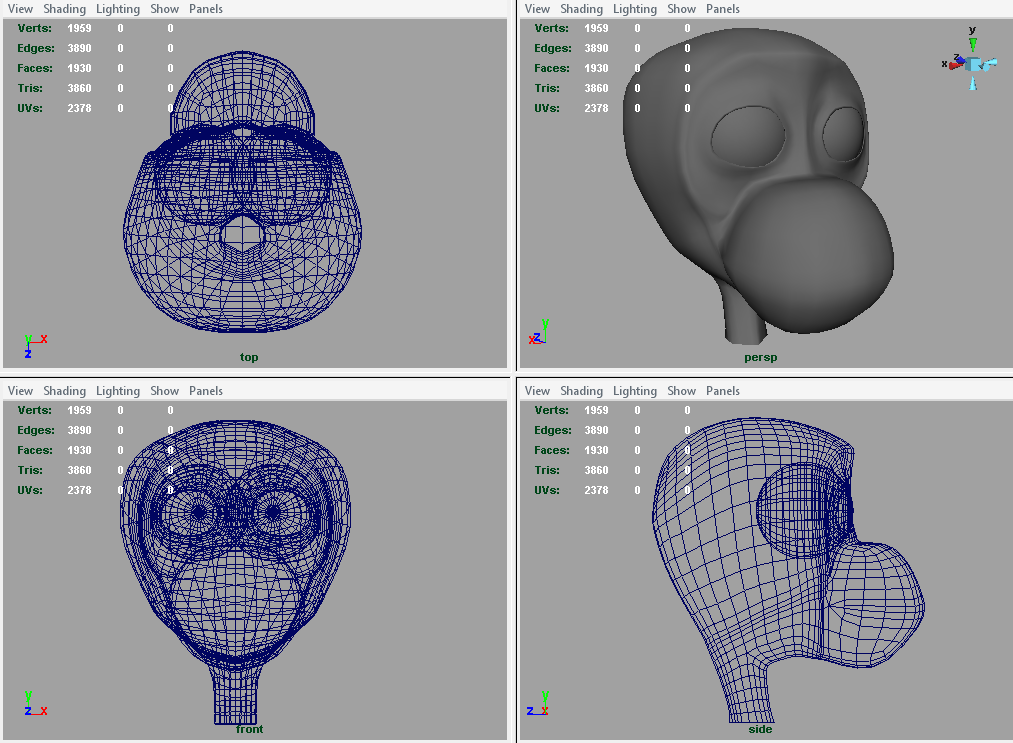The image size is (1013, 743).
Task: Click the 2378 UVs value in top panel
Action: [79, 109]
